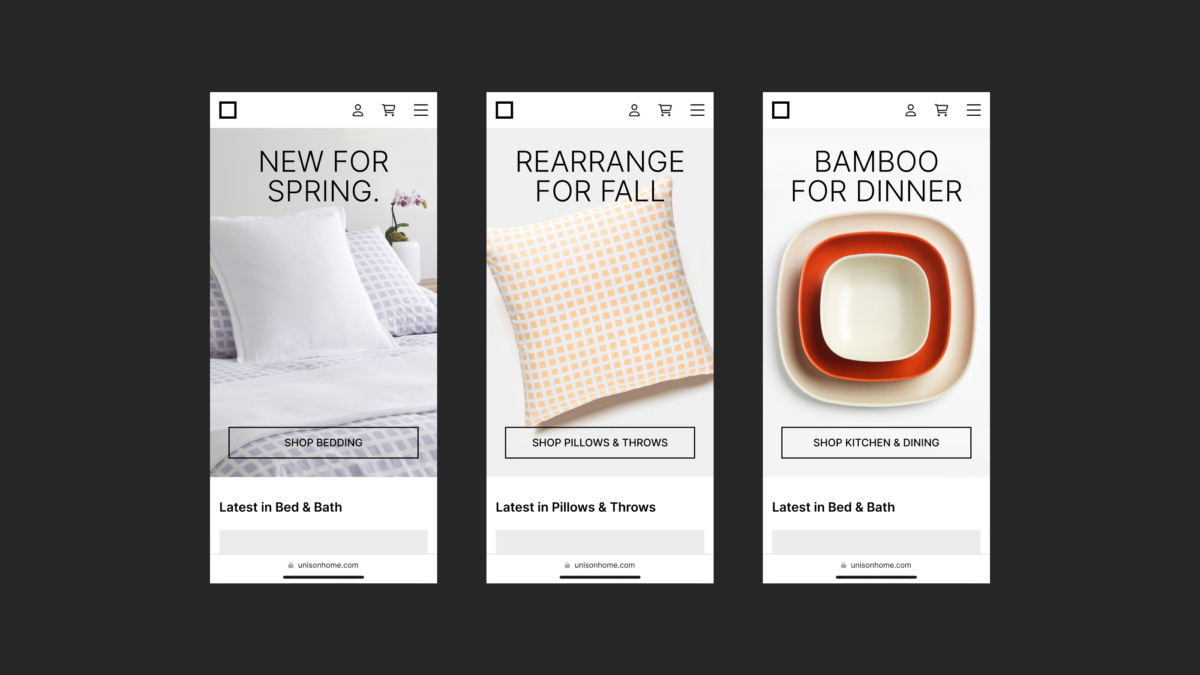This screenshot has height=675, width=1200.
Task: Click the Shop Kitchen & Dining button
Action: coord(876,443)
